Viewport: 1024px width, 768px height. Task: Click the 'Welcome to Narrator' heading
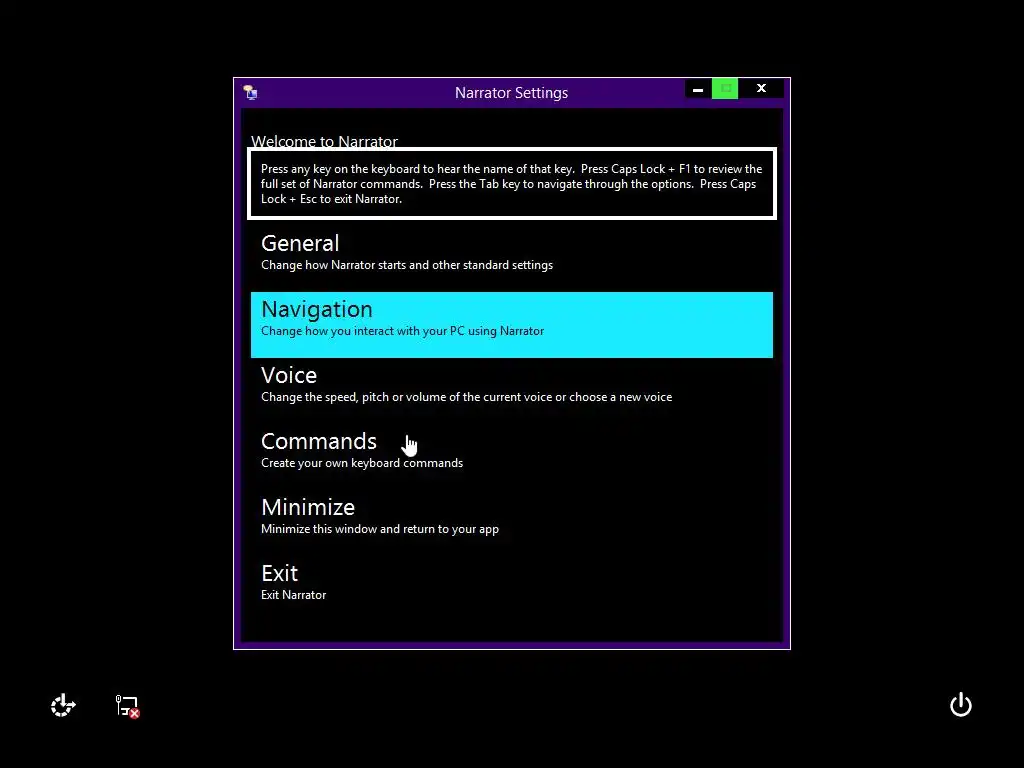[324, 141]
